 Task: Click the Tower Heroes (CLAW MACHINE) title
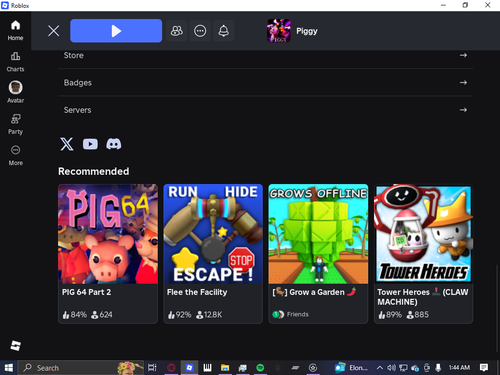pos(423,297)
